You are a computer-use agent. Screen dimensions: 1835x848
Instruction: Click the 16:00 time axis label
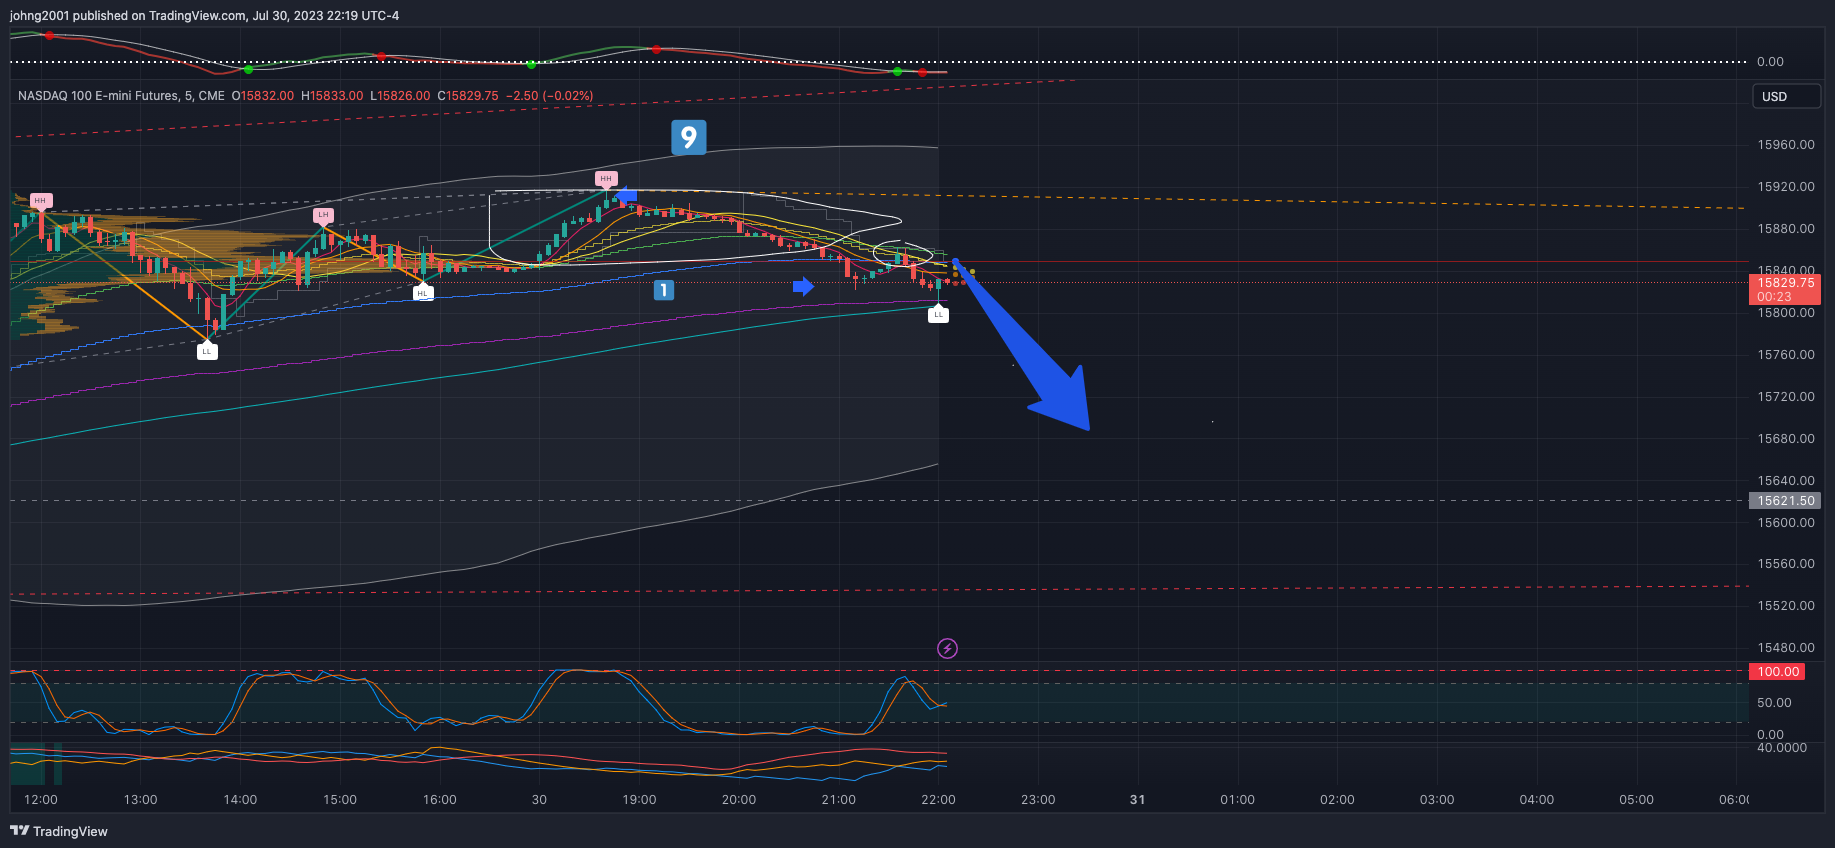[440, 800]
